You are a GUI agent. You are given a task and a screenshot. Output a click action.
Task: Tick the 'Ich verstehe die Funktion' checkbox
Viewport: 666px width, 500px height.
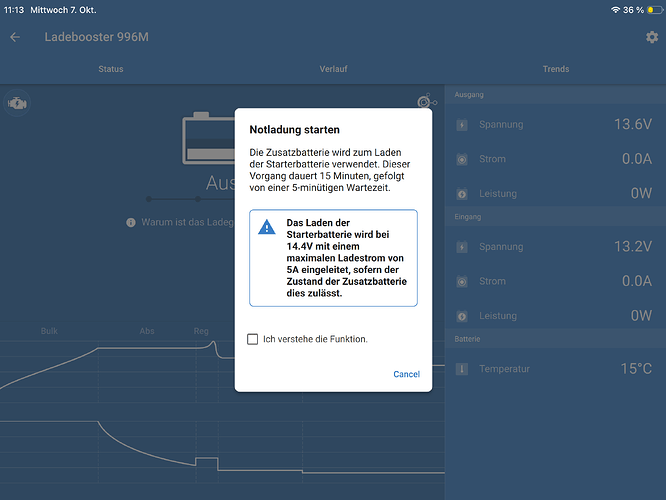252,339
